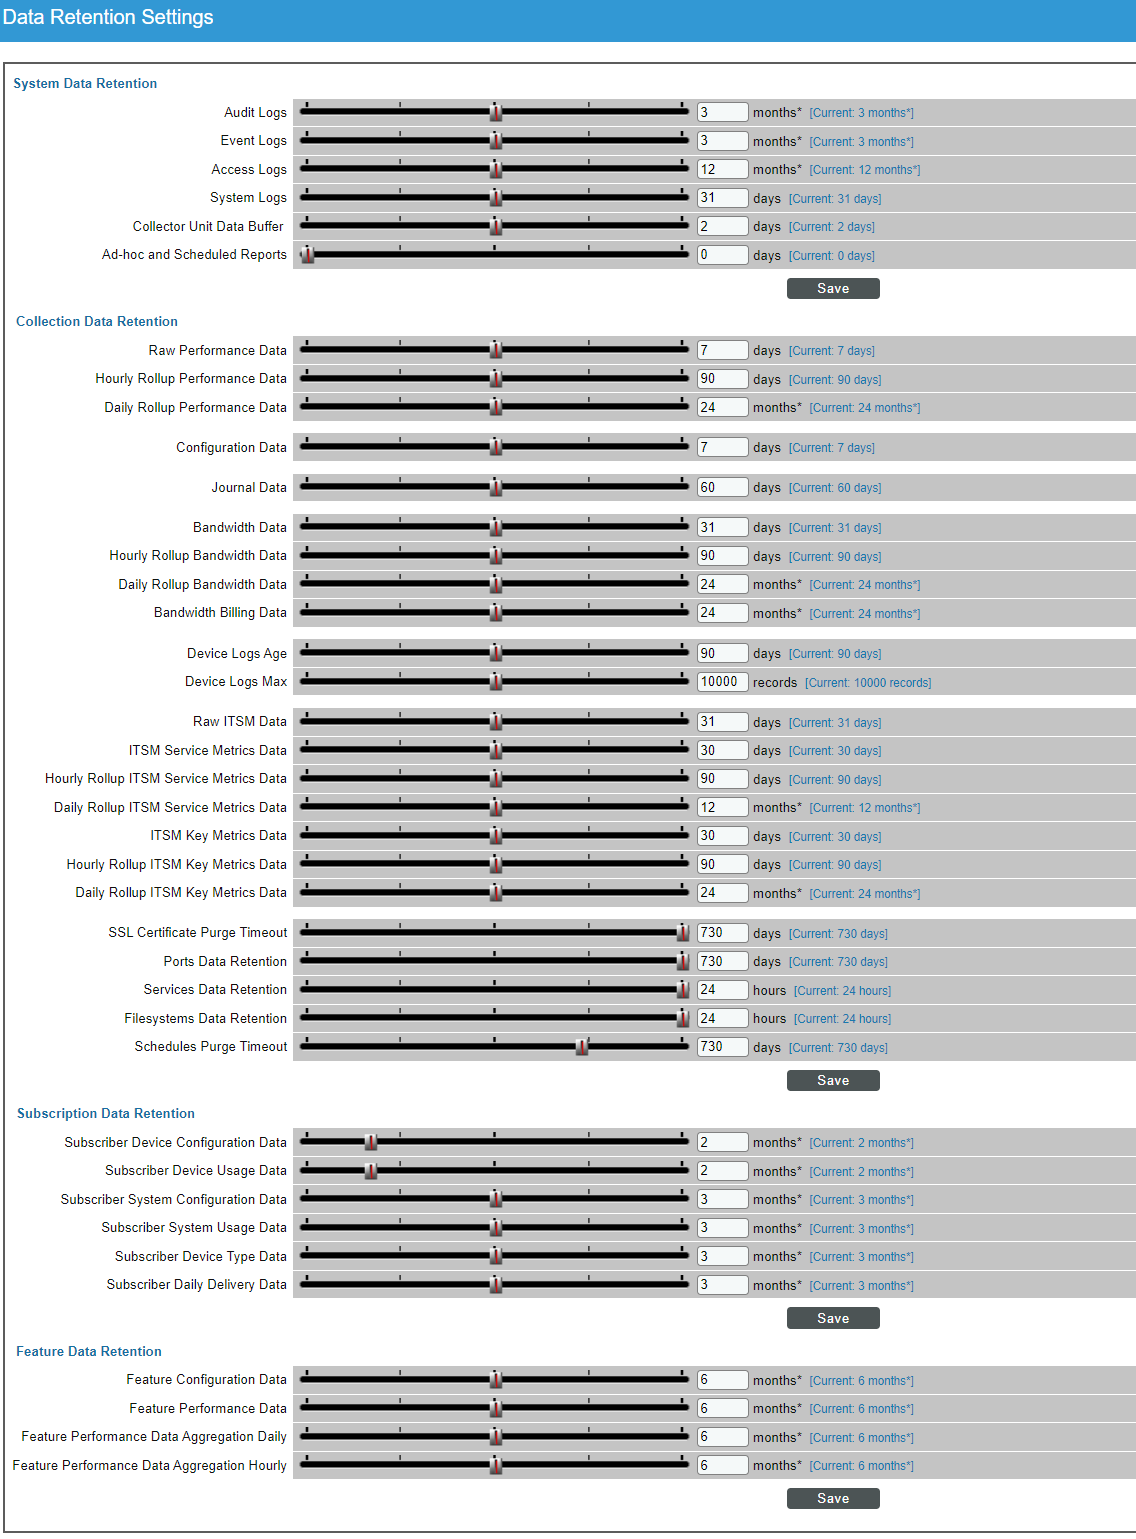Click the Ports Data Retention days field
This screenshot has height=1539, width=1136.
click(x=722, y=961)
